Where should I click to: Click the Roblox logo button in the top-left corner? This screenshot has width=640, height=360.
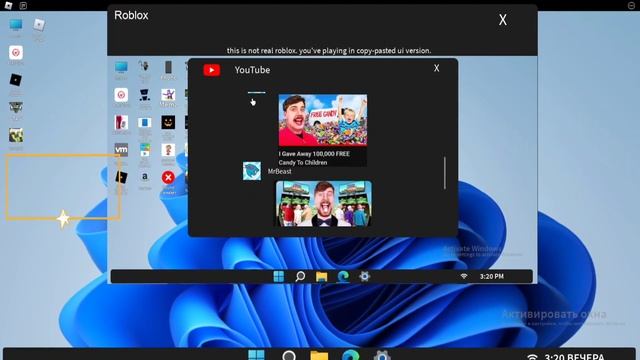coord(8,5)
